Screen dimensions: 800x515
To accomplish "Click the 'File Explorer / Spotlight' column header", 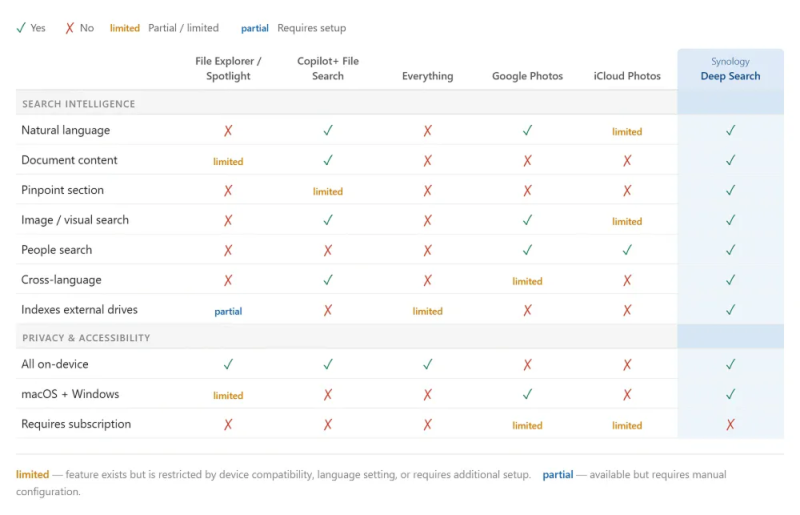I will [228, 68].
